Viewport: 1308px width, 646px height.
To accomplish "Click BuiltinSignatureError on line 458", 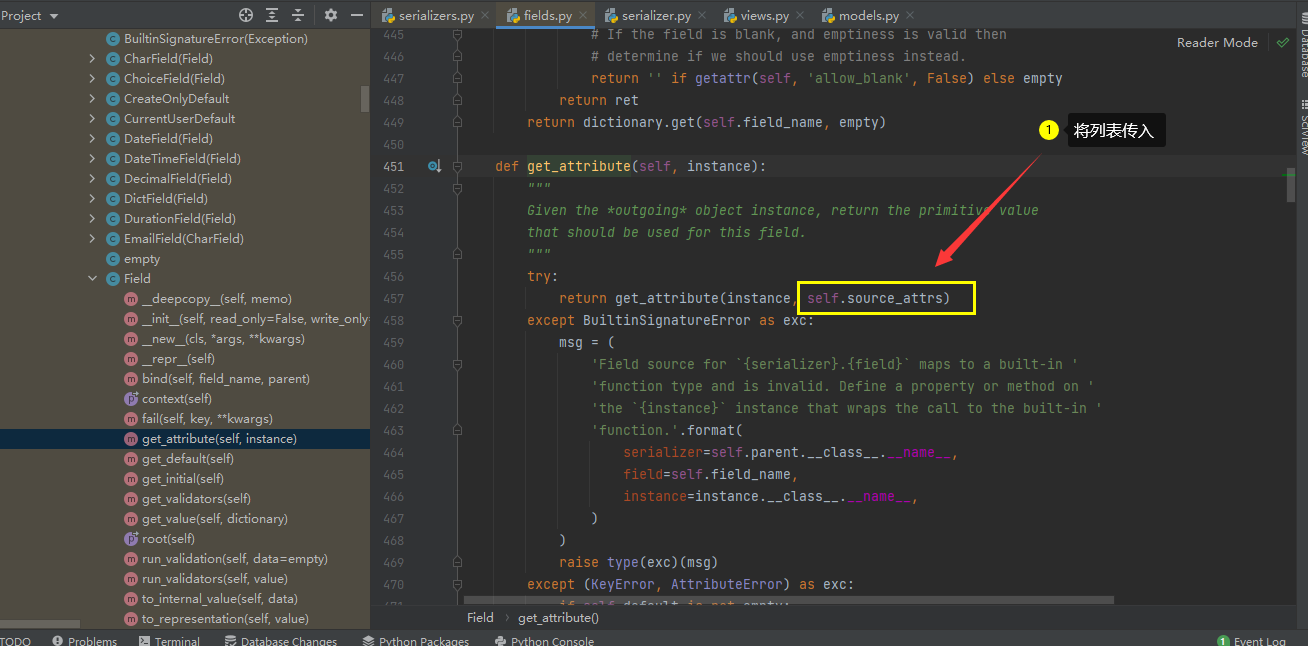I will (666, 320).
